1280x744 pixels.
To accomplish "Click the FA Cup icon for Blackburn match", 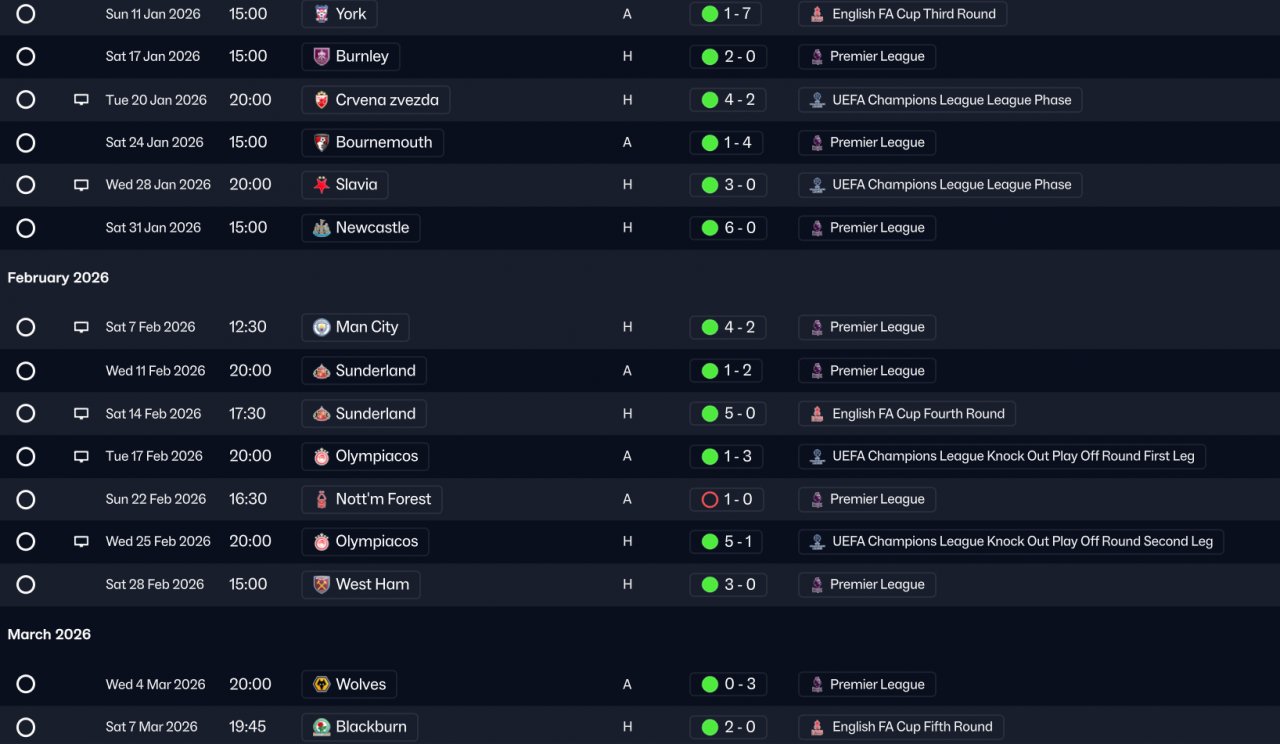I will [817, 727].
